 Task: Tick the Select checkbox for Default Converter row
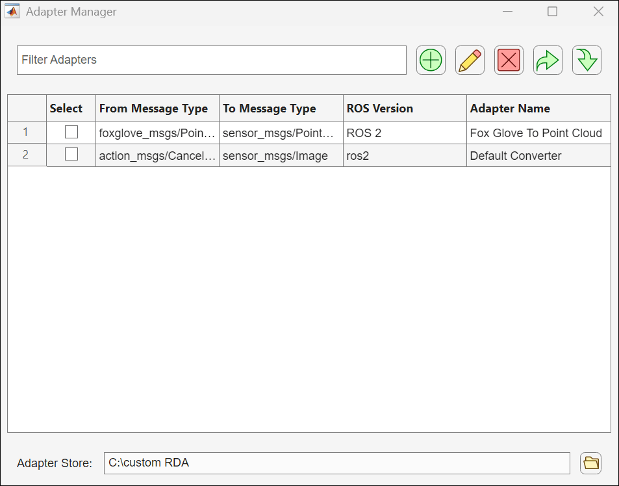(71, 154)
